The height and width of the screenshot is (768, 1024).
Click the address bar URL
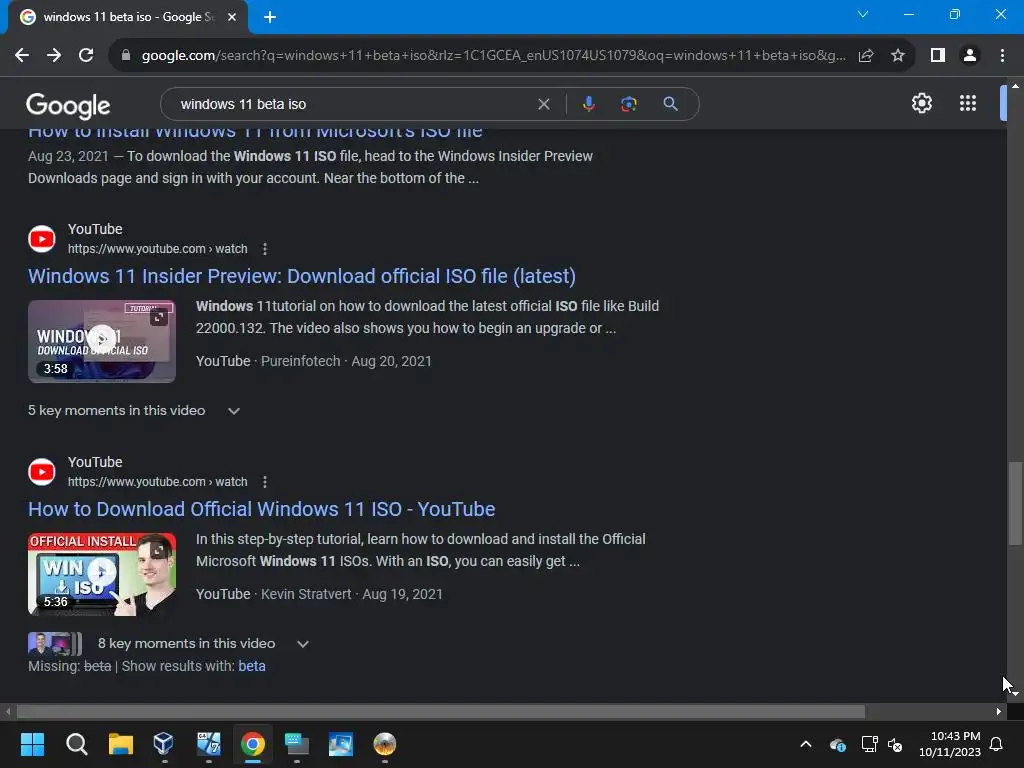coord(493,56)
